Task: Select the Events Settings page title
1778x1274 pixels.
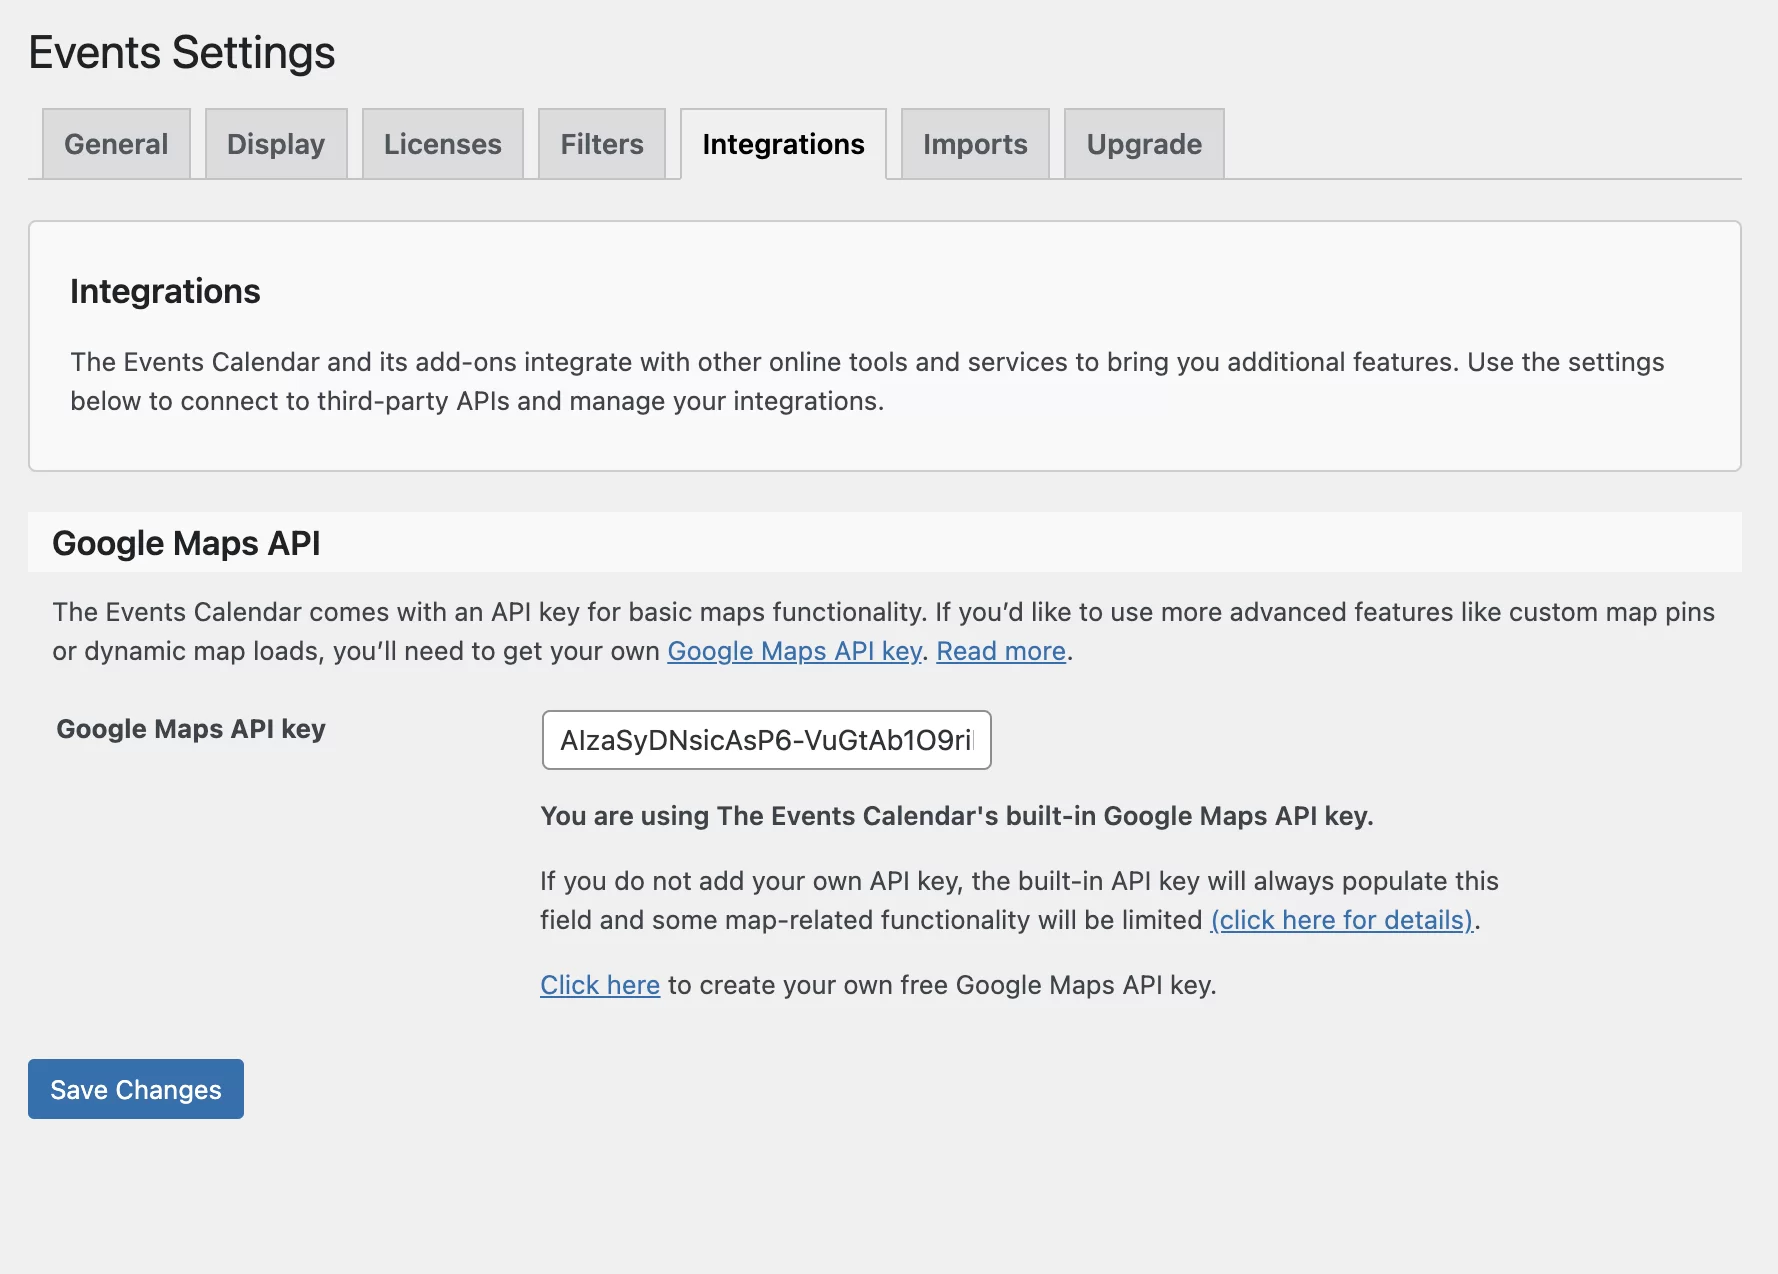Action: pyautogui.click(x=181, y=52)
